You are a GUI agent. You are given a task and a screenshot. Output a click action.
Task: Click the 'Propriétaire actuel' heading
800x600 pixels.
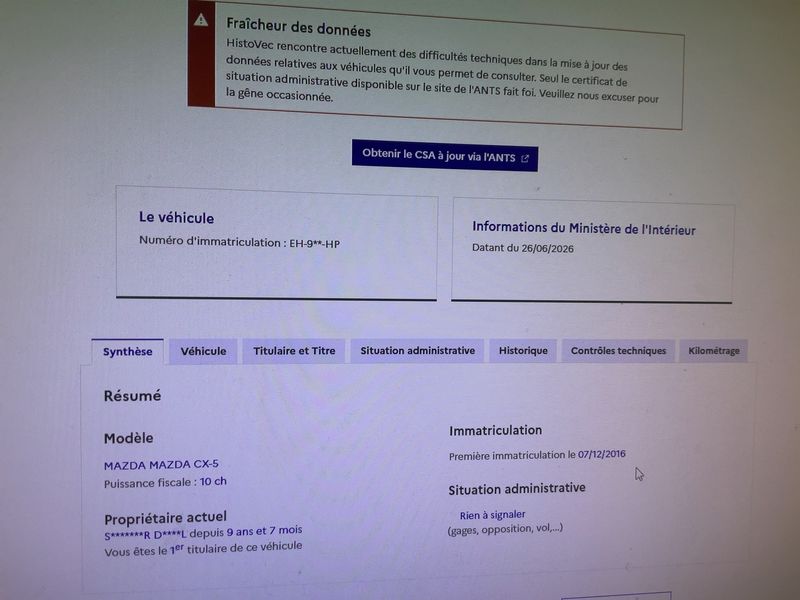(x=165, y=518)
